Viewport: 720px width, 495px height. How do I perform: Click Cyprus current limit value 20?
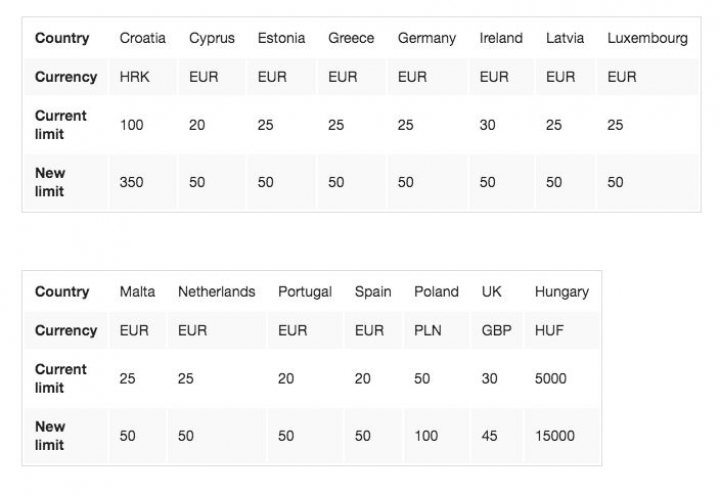[197, 125]
